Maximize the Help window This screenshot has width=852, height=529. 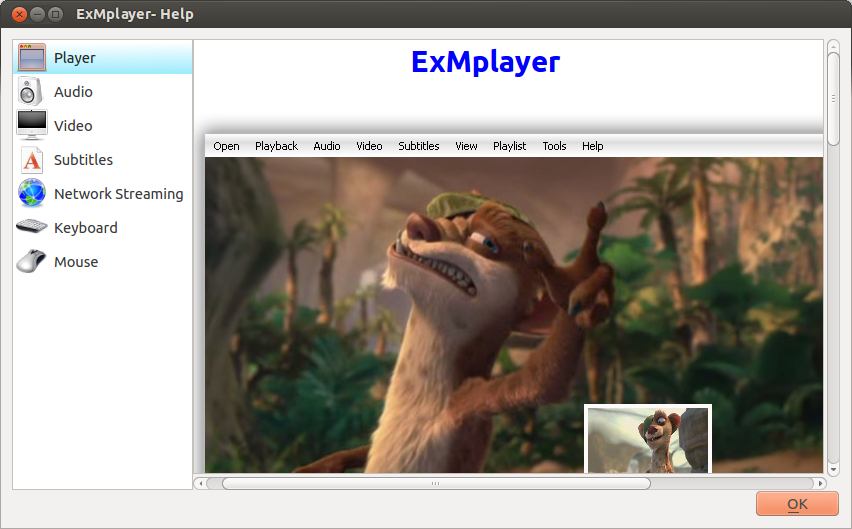[x=55, y=14]
